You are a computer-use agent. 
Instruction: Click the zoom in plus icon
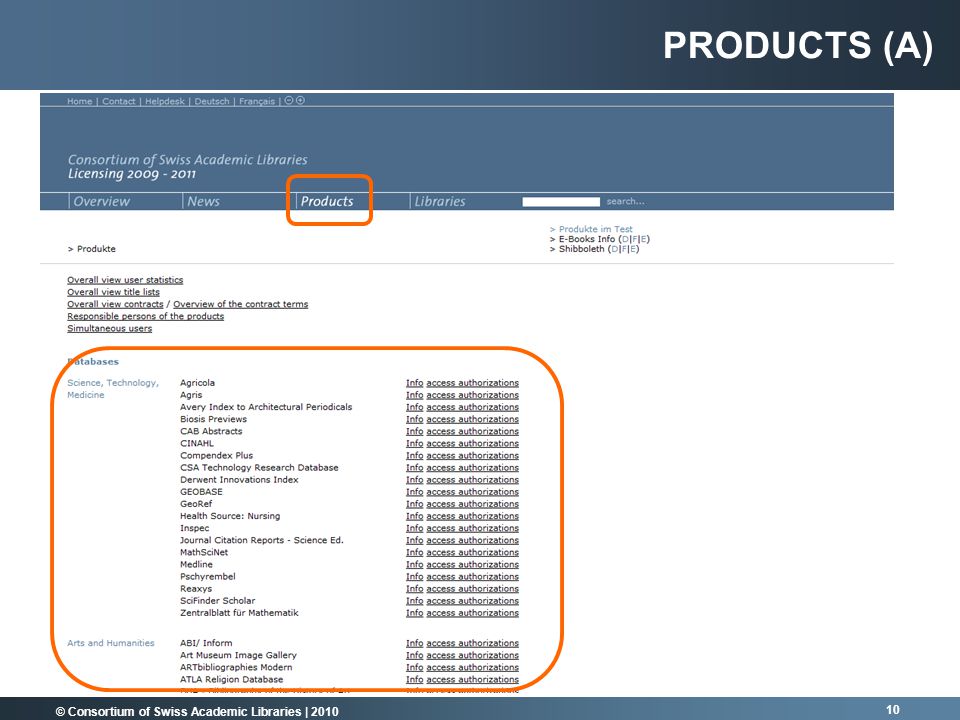(x=300, y=100)
